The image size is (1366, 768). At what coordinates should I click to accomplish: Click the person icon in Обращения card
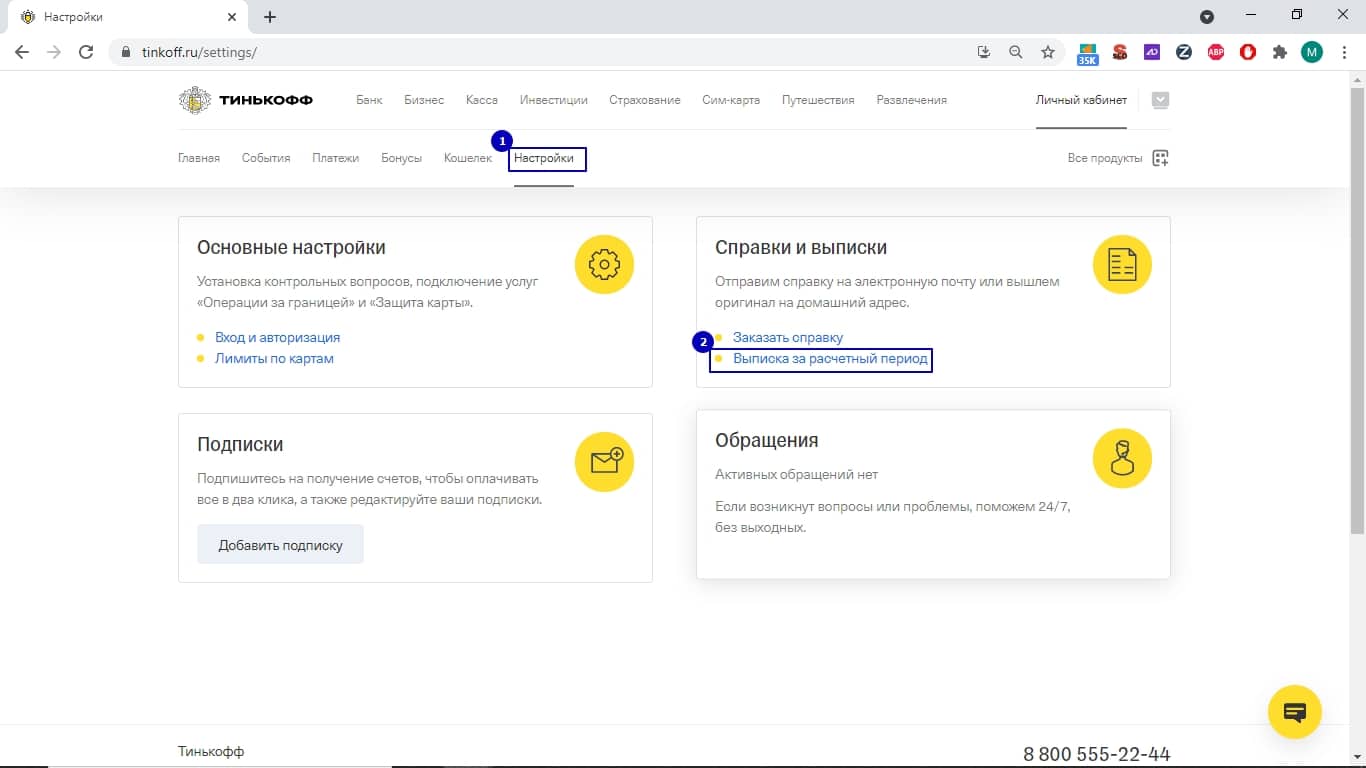1122,458
